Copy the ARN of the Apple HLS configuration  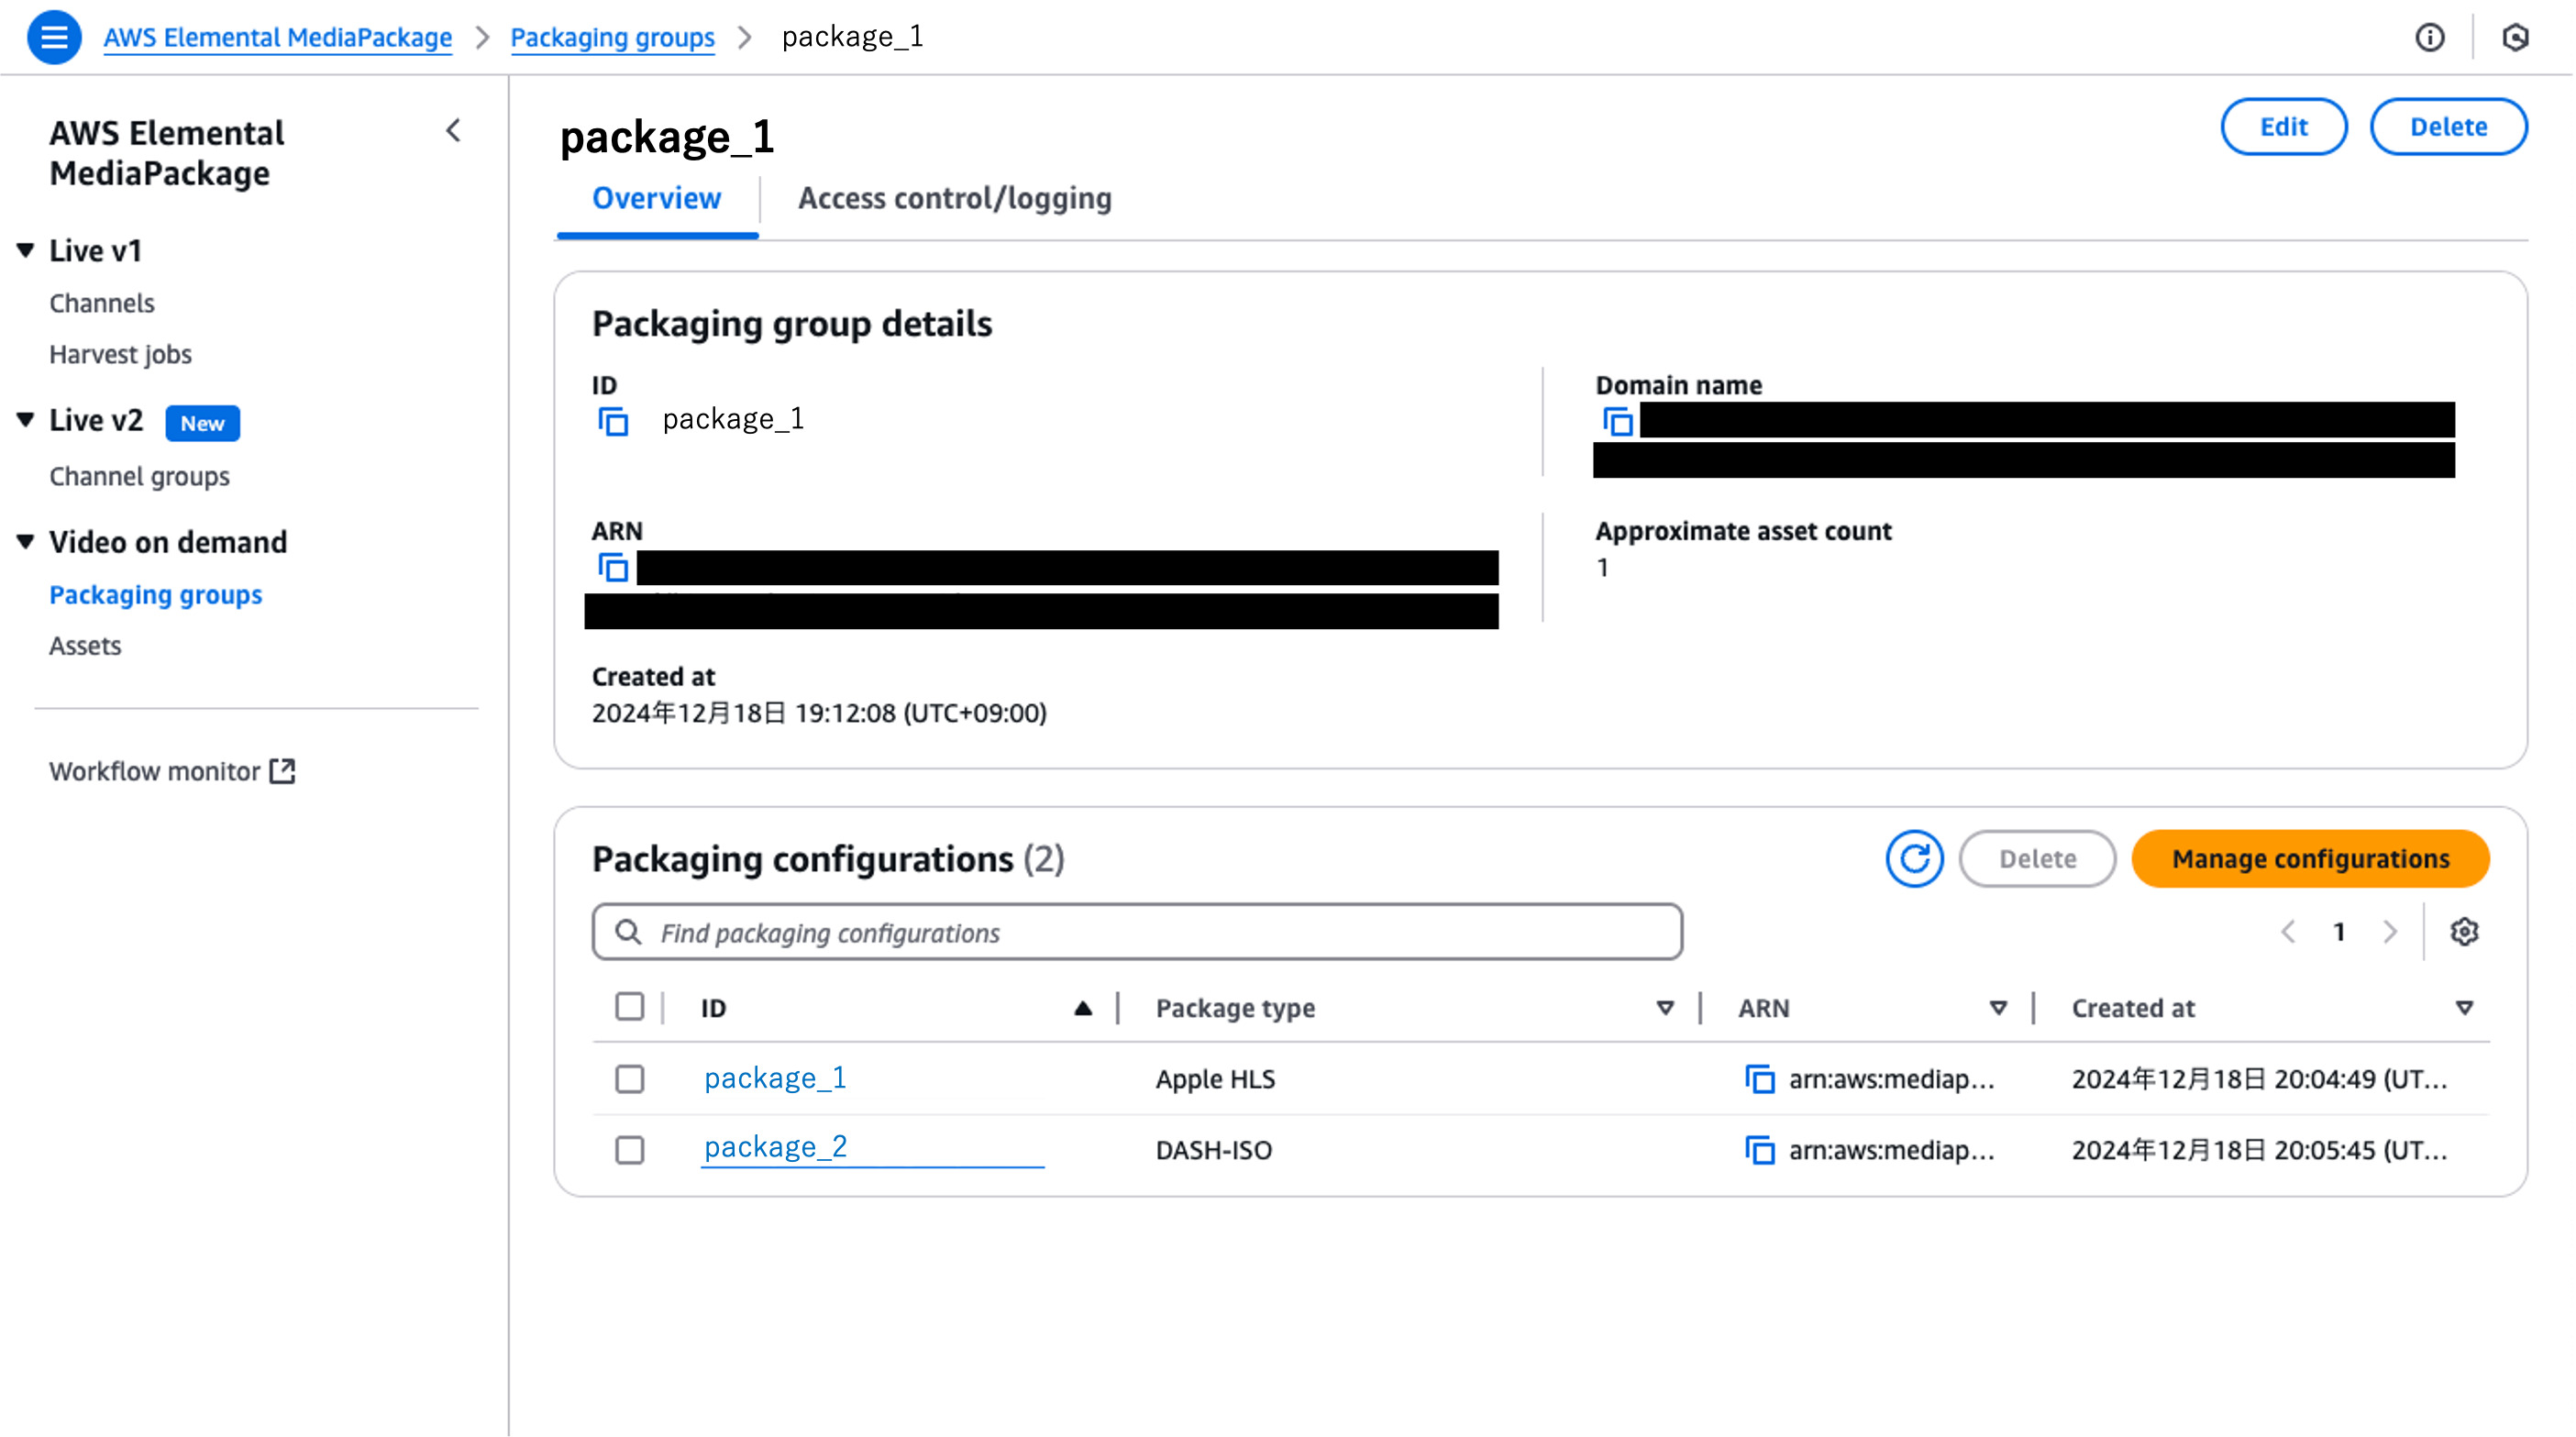tap(1759, 1079)
